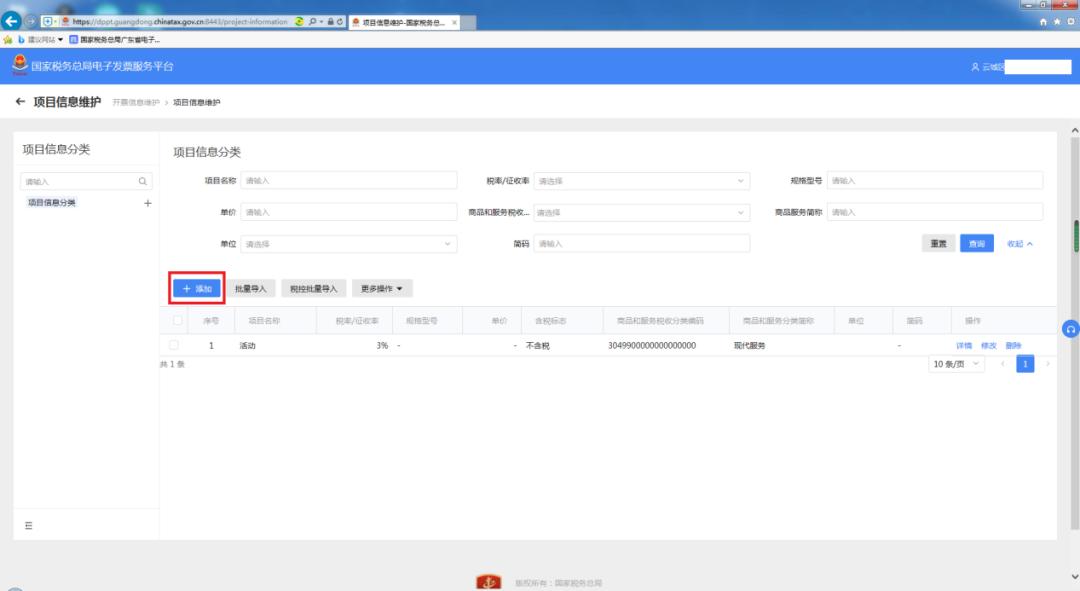Image resolution: width=1080 pixels, height=591 pixels.
Task: Expand the 建议网站 favorites dropdown arrow
Action: pos(61,40)
